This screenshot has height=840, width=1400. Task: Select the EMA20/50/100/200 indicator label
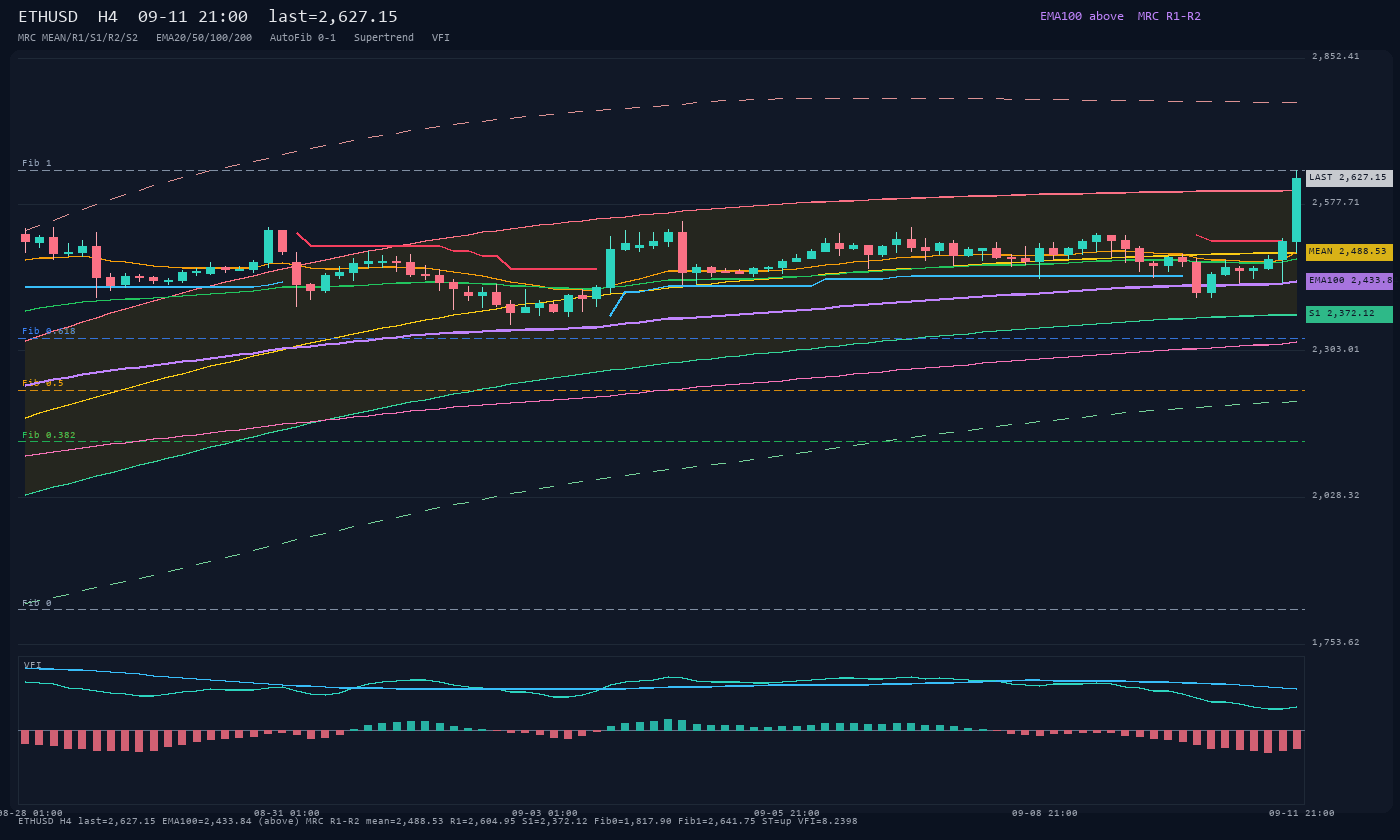(x=204, y=38)
